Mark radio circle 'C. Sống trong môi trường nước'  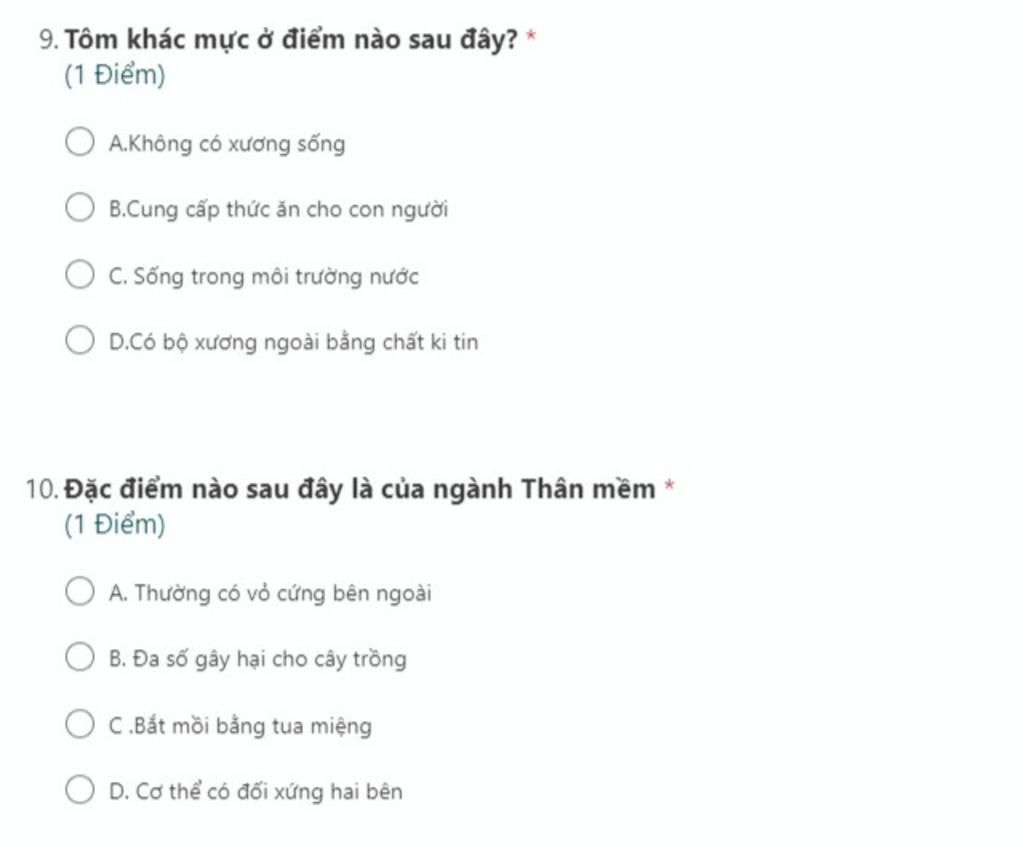click(x=80, y=275)
